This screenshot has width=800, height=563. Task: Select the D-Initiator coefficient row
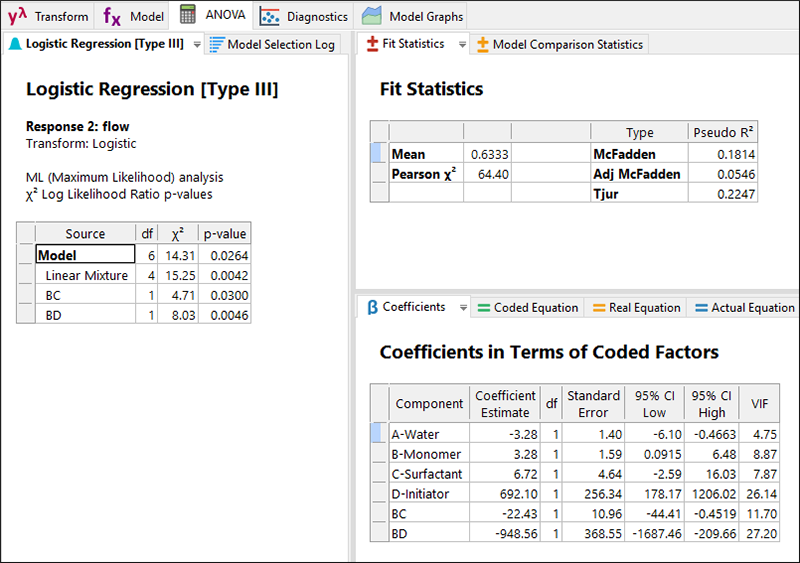pos(428,494)
